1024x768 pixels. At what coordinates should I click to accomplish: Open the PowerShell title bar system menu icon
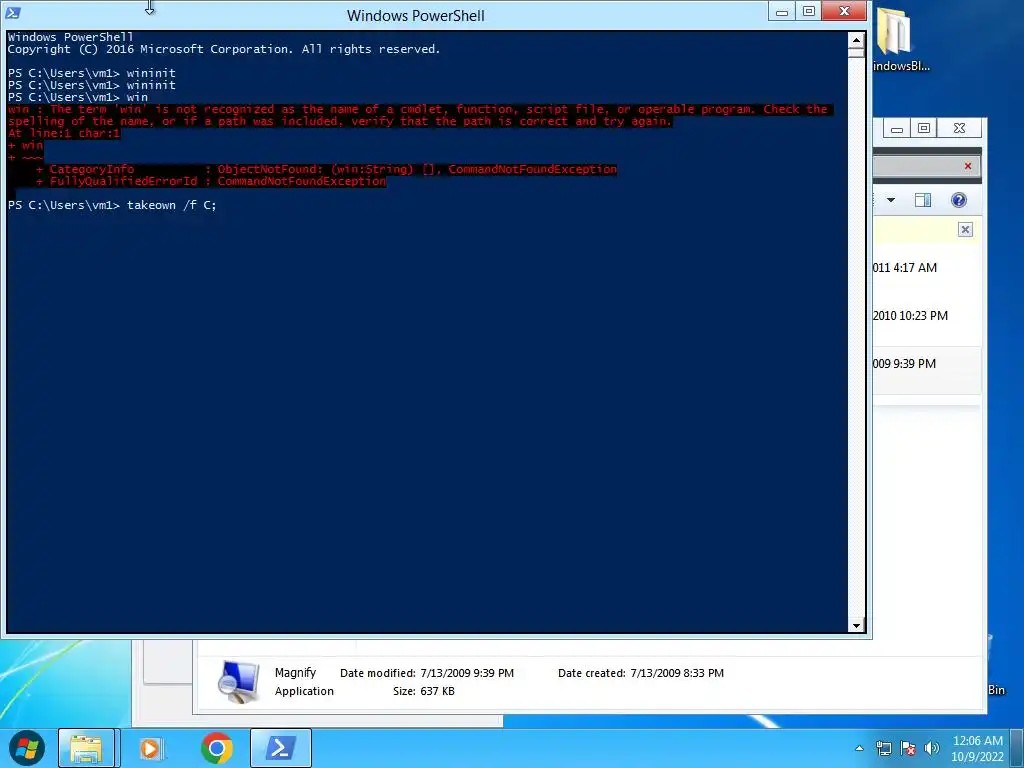(x=12, y=12)
